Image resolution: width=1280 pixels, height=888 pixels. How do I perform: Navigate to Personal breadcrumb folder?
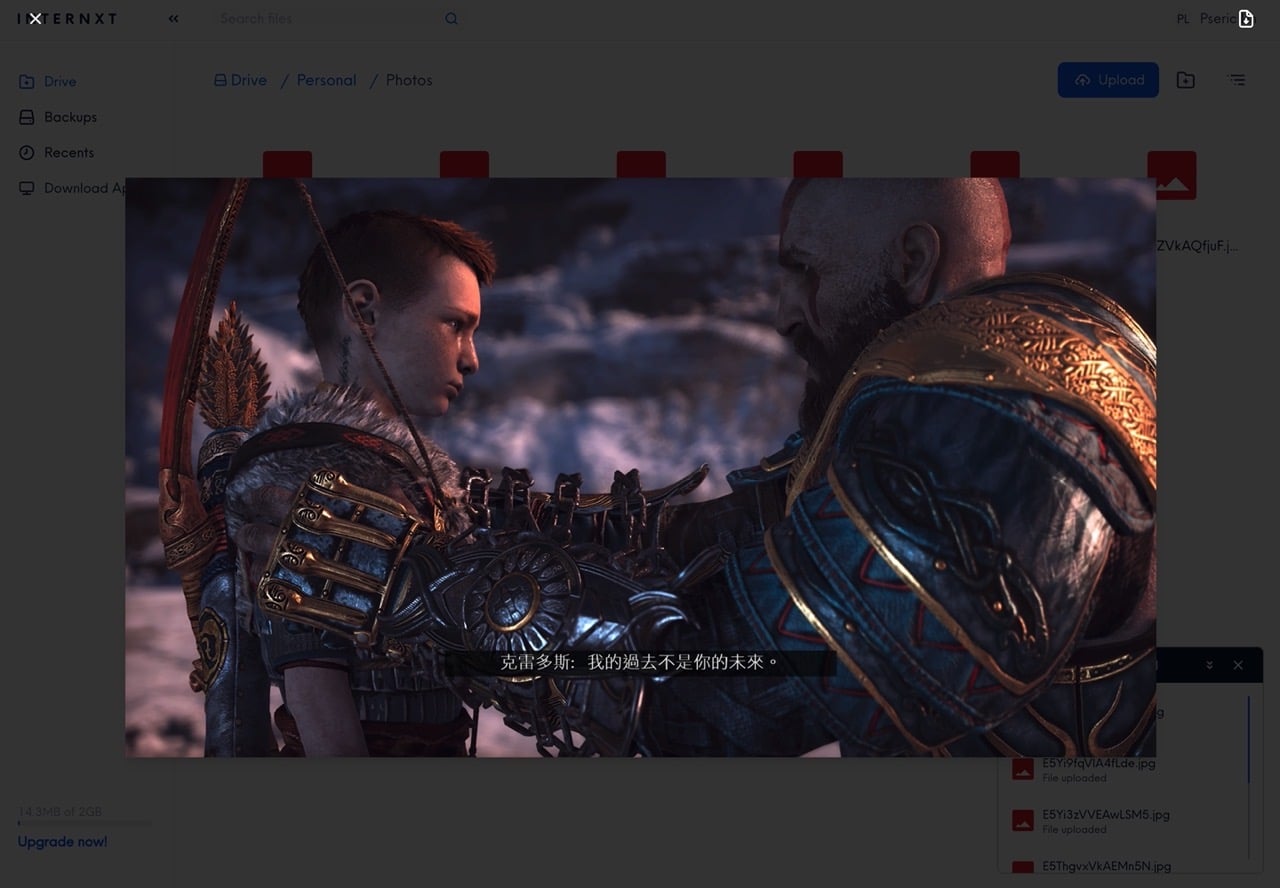[326, 80]
